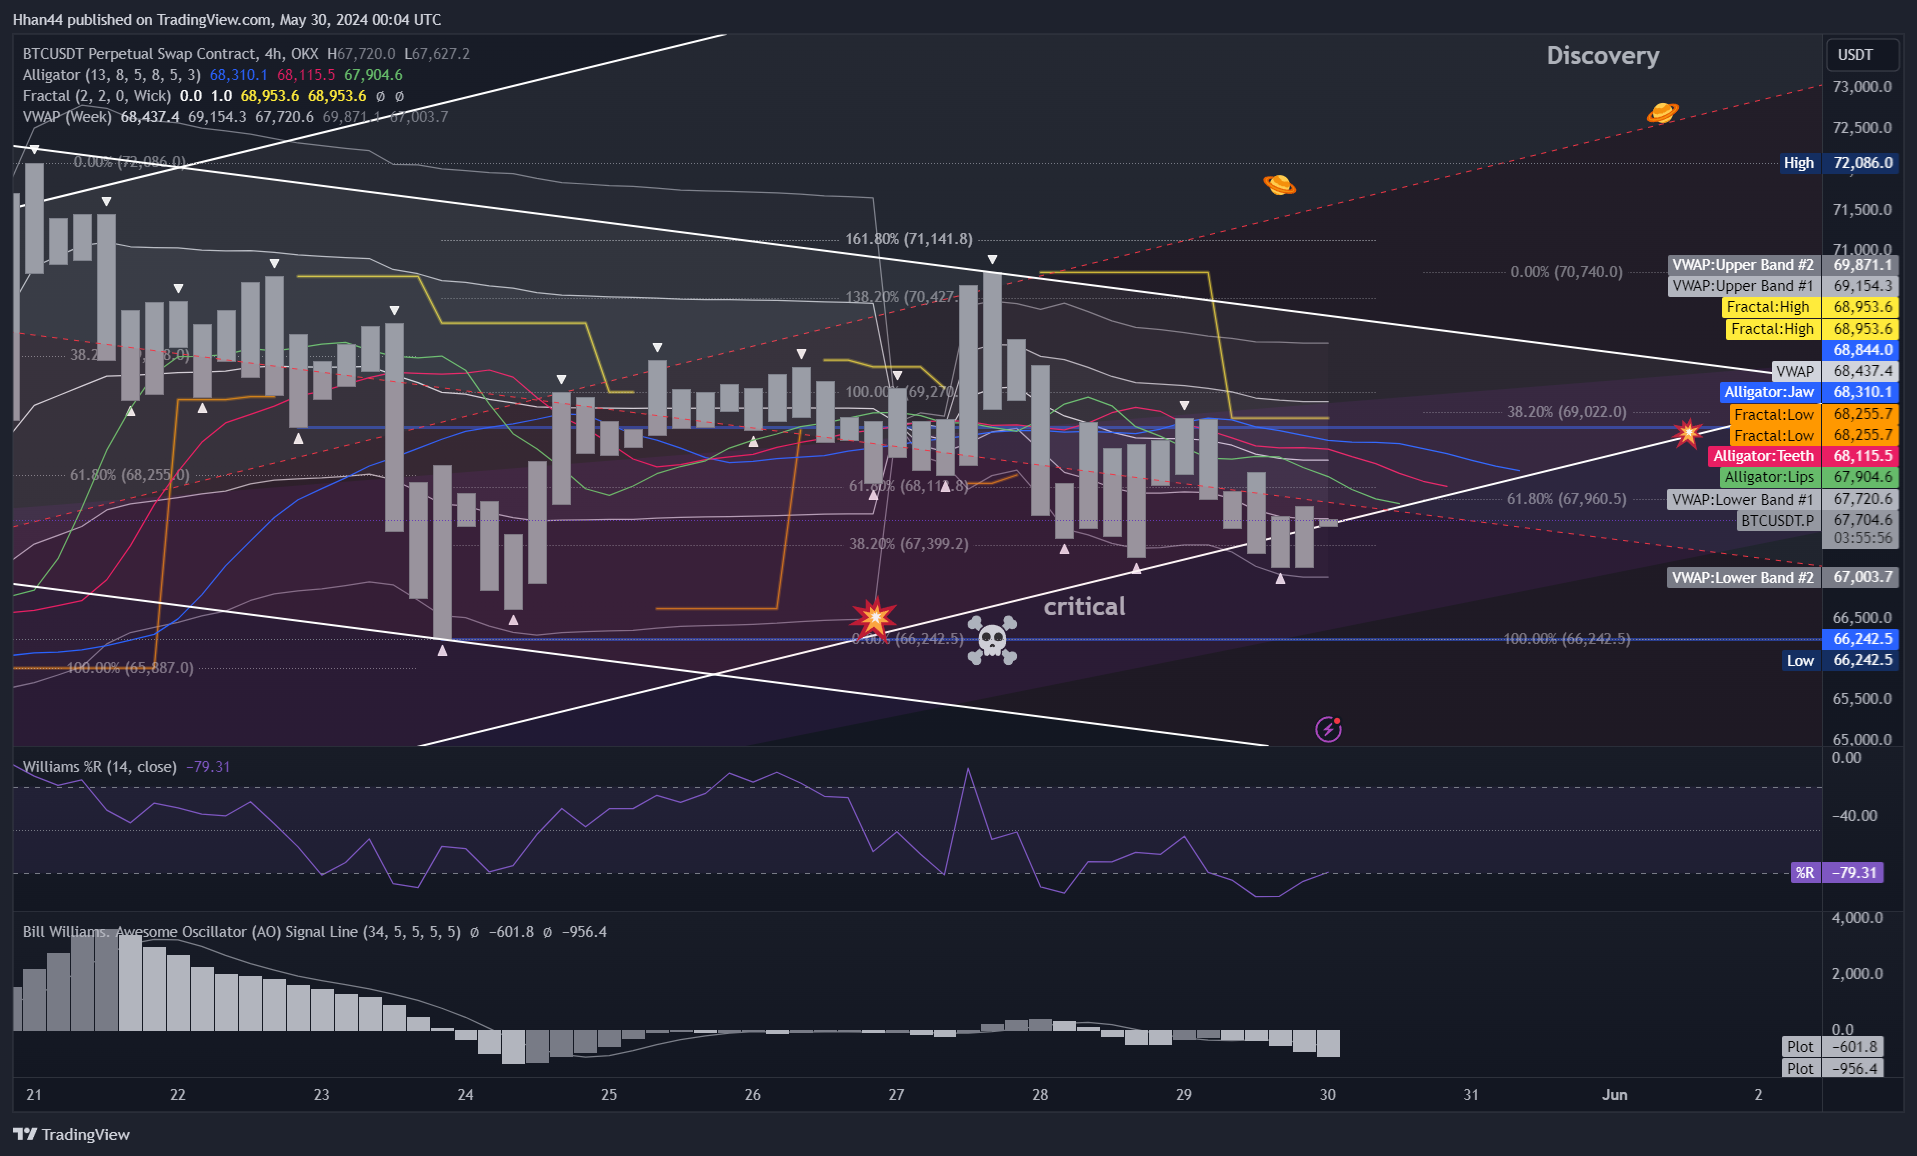1917x1156 pixels.
Task: Click the blue 68,844.0 price label
Action: (x=1860, y=350)
